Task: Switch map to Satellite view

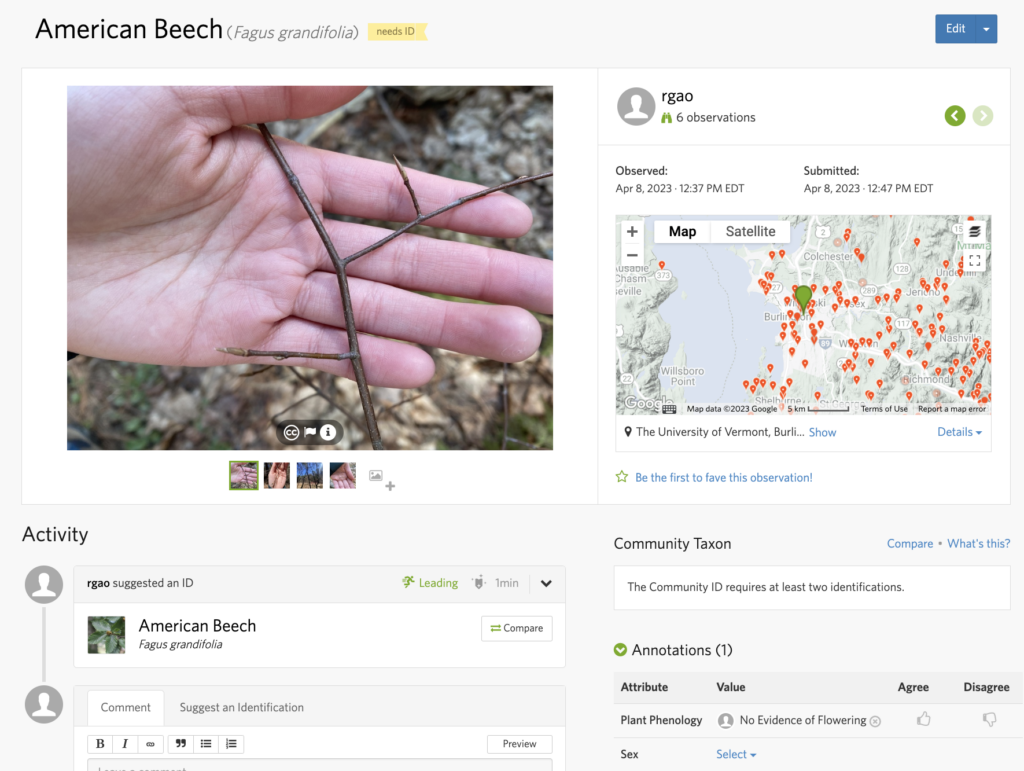Action: [x=750, y=231]
